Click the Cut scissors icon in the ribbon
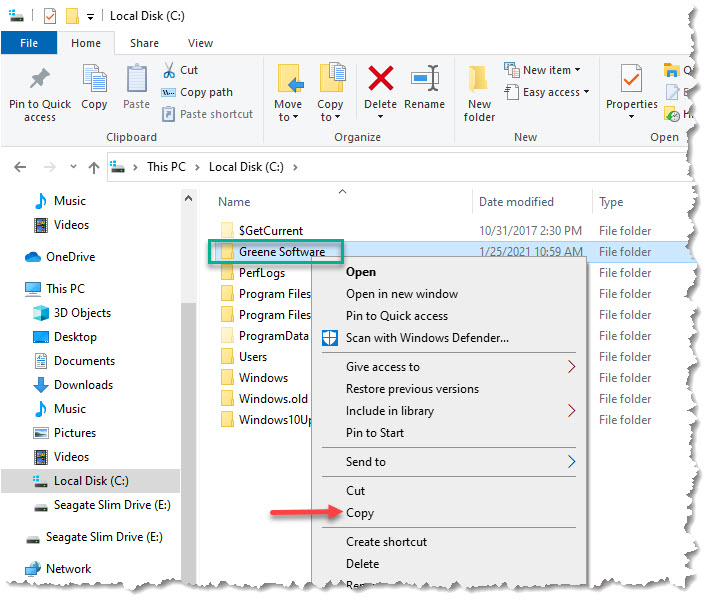Screen dimensions: 712x605 coord(169,70)
